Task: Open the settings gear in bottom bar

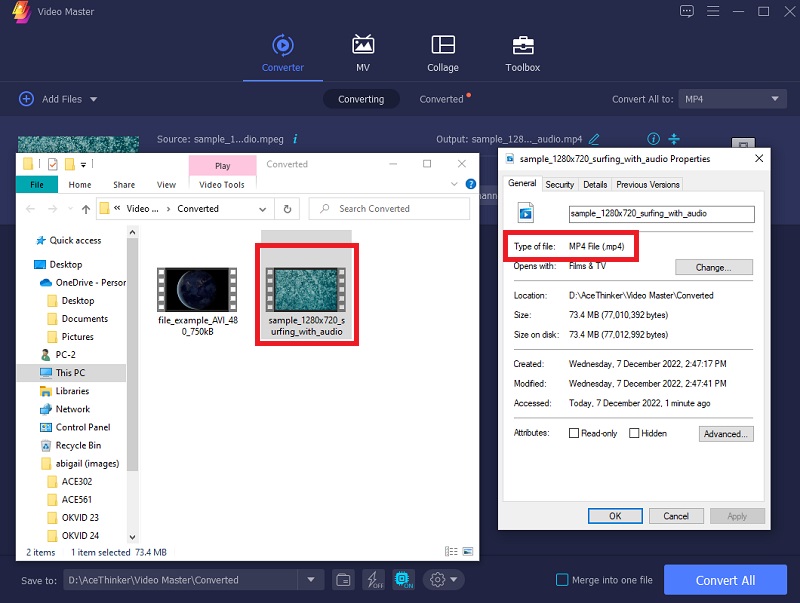Action: (x=437, y=580)
